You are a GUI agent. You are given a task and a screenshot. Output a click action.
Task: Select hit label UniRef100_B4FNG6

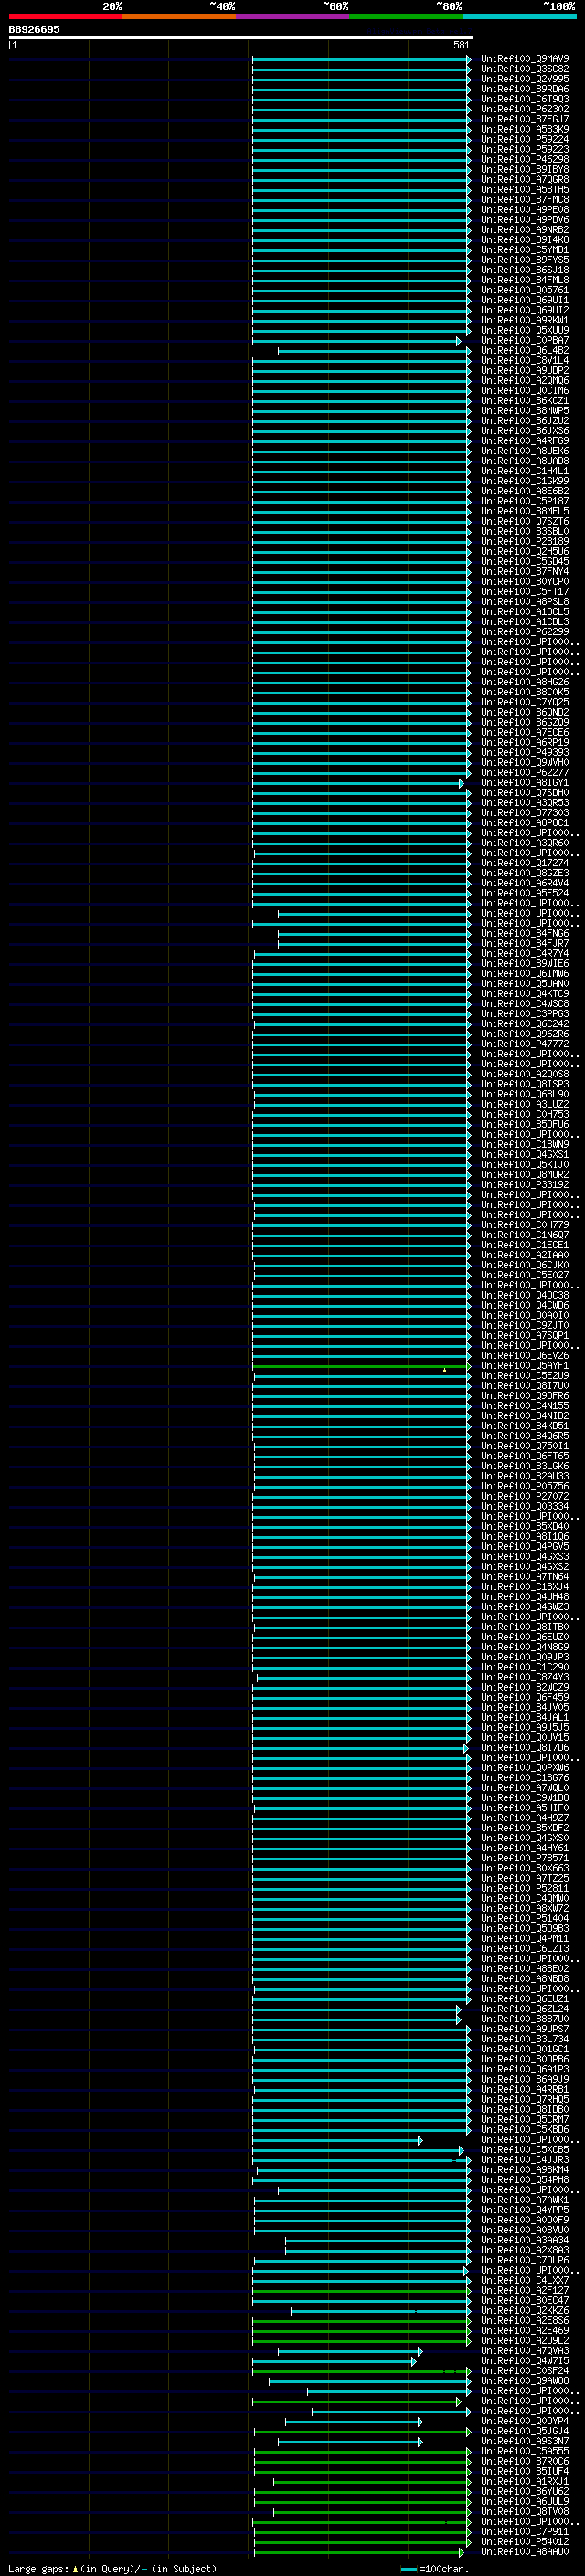click(x=525, y=933)
